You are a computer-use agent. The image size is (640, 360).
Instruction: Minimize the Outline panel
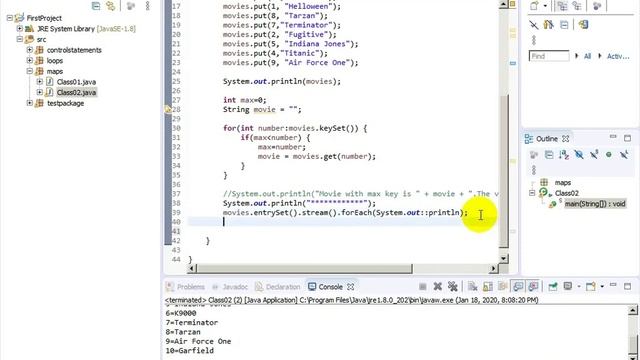pyautogui.click(x=613, y=137)
